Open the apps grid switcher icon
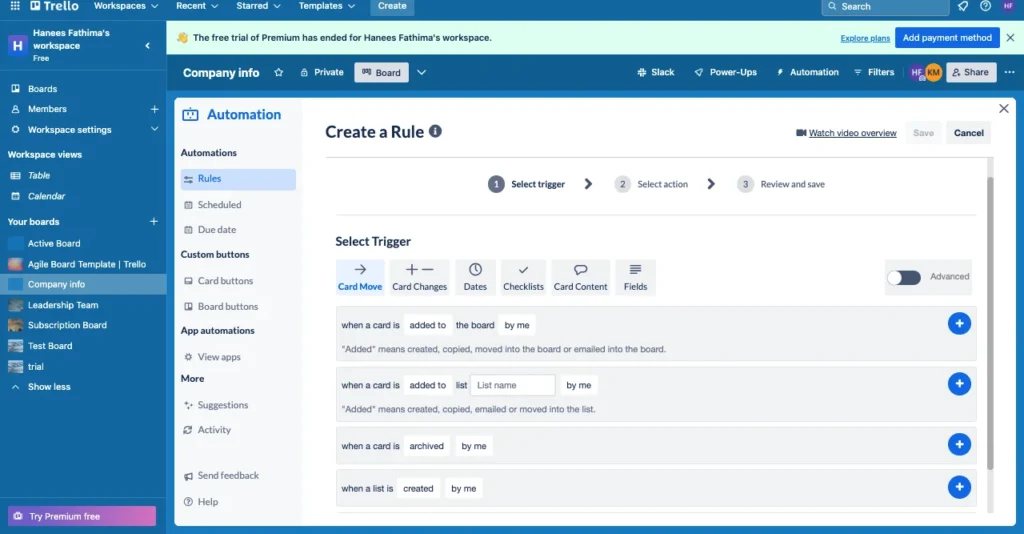Image resolution: width=1024 pixels, height=534 pixels. [x=14, y=6]
